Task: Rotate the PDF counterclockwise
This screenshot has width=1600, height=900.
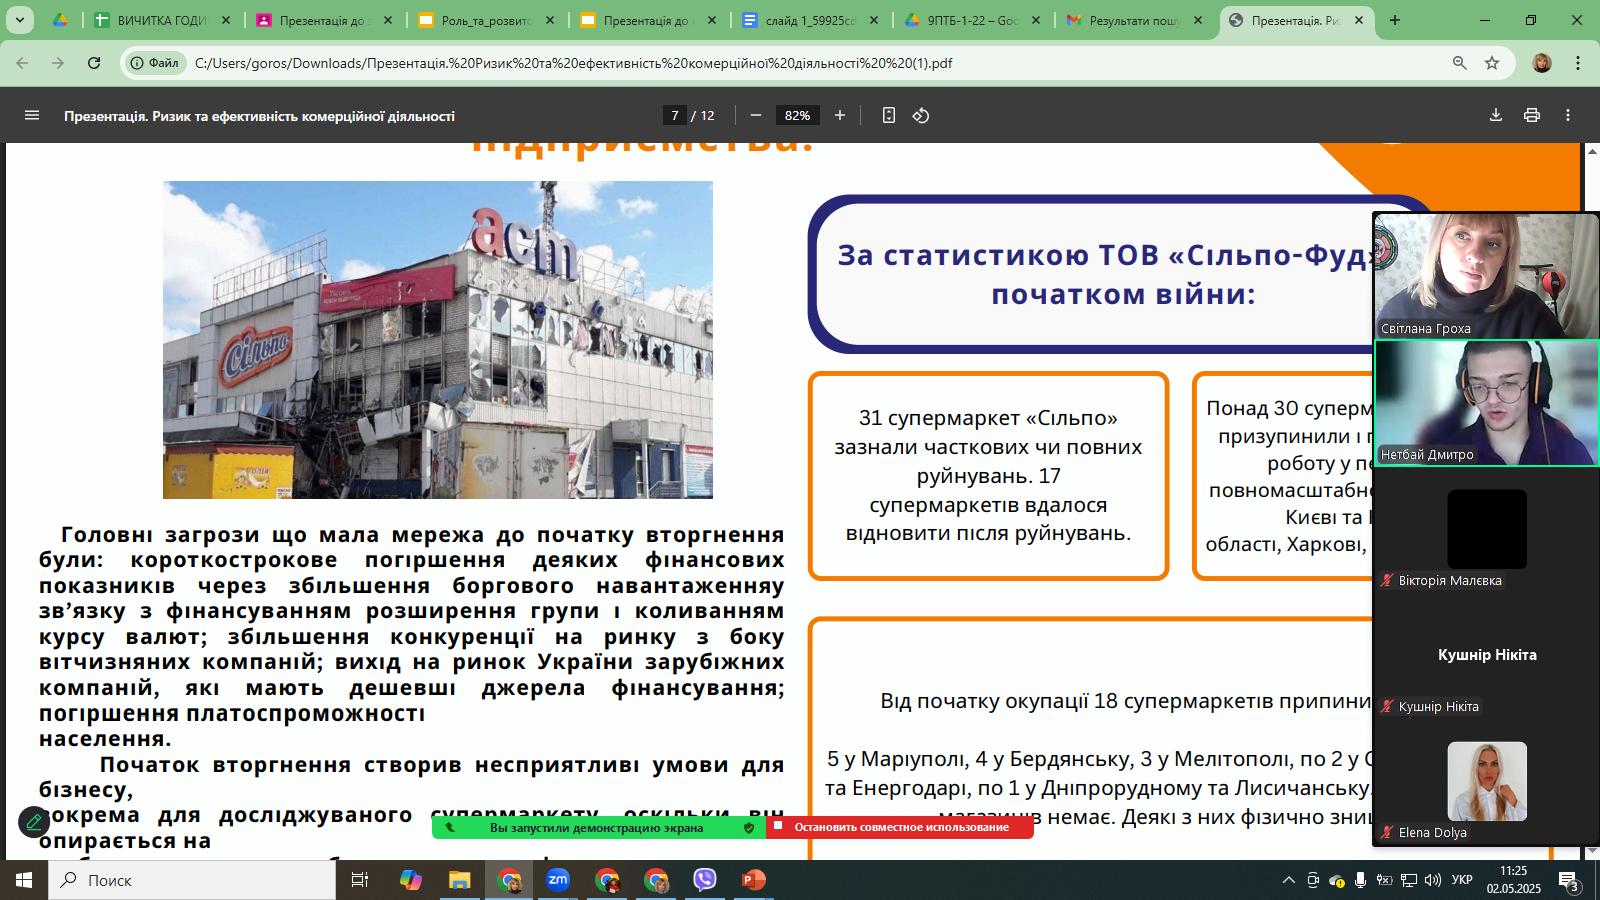Action: (921, 115)
